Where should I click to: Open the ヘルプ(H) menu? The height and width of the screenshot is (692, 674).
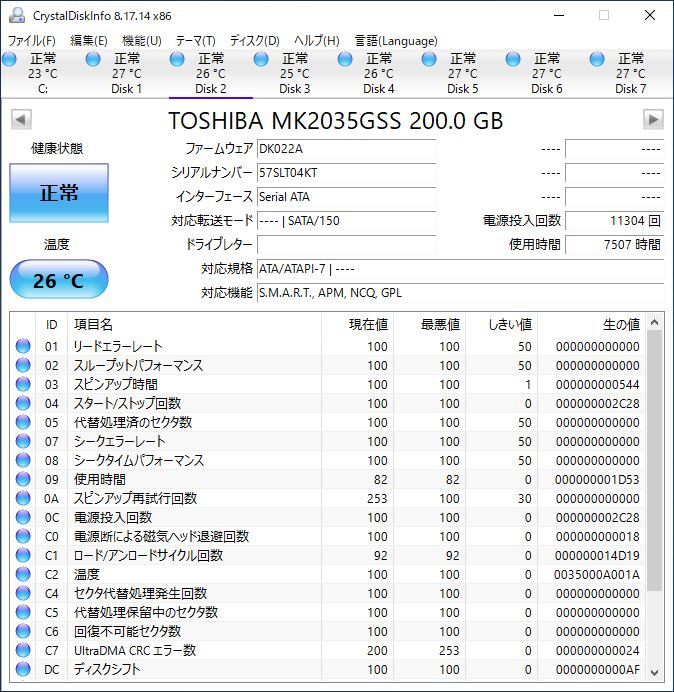click(x=316, y=41)
